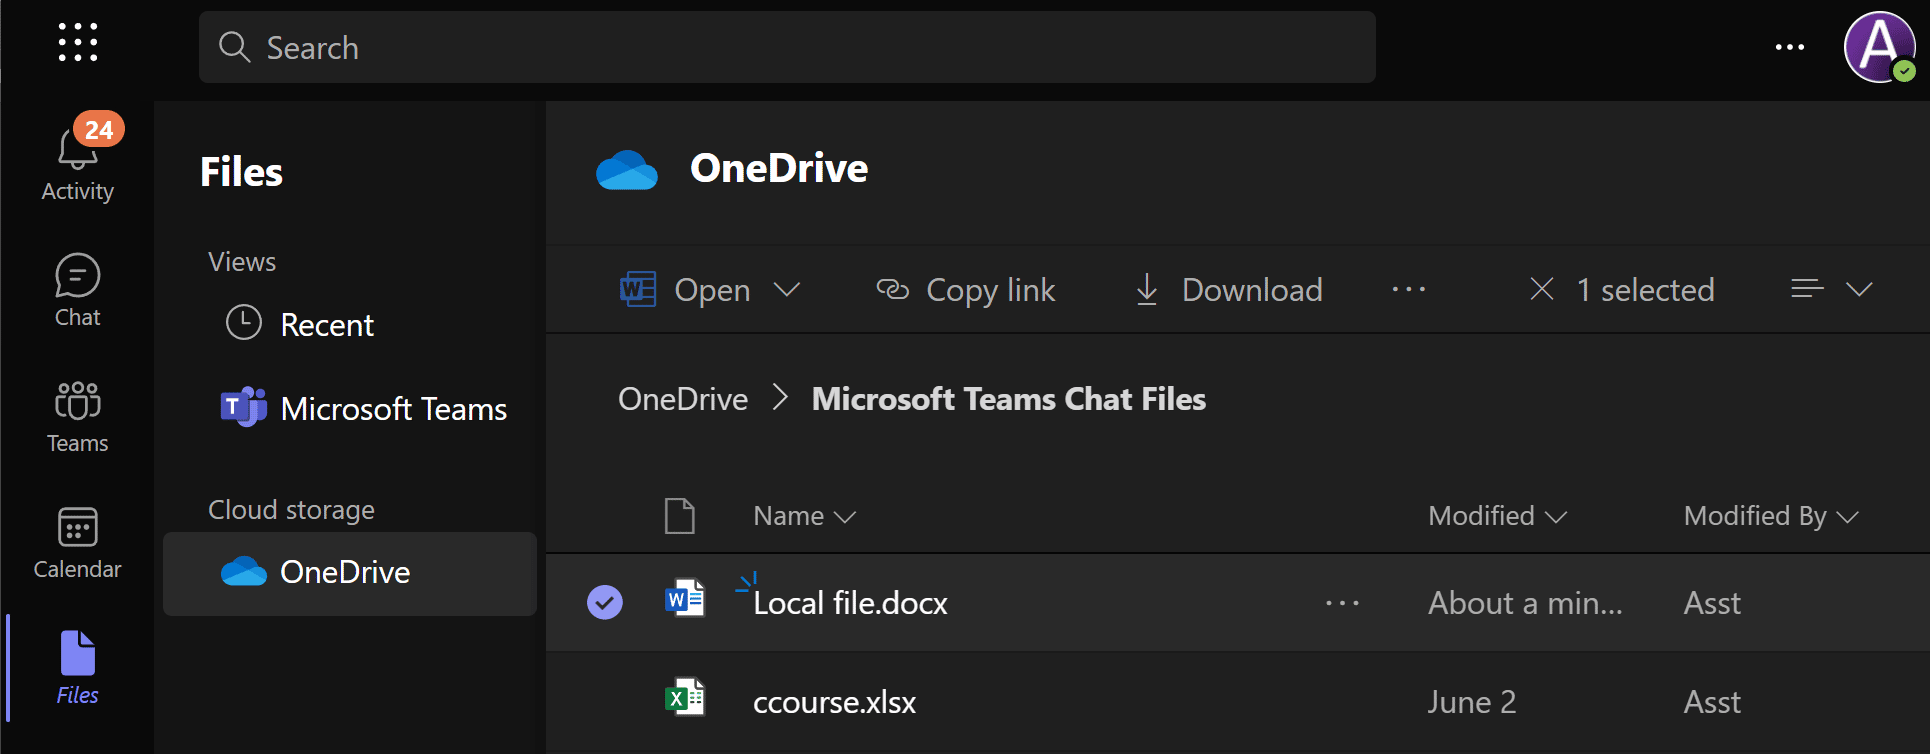Expand the Modified By column dropdown
Viewport: 1930px width, 754px height.
pyautogui.click(x=1848, y=517)
